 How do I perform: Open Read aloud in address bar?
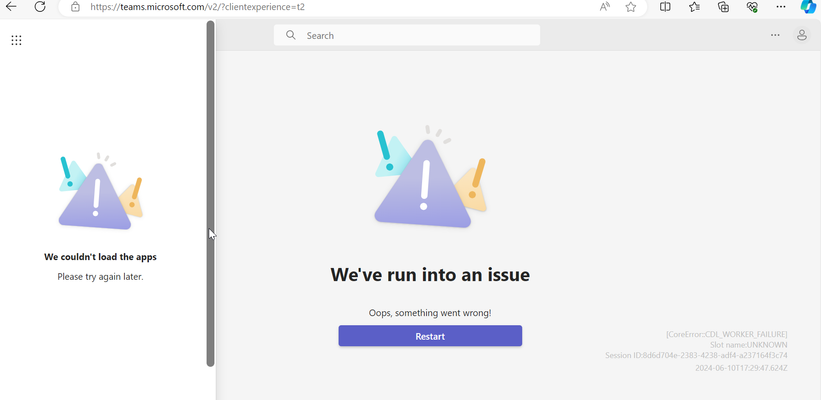[605, 7]
